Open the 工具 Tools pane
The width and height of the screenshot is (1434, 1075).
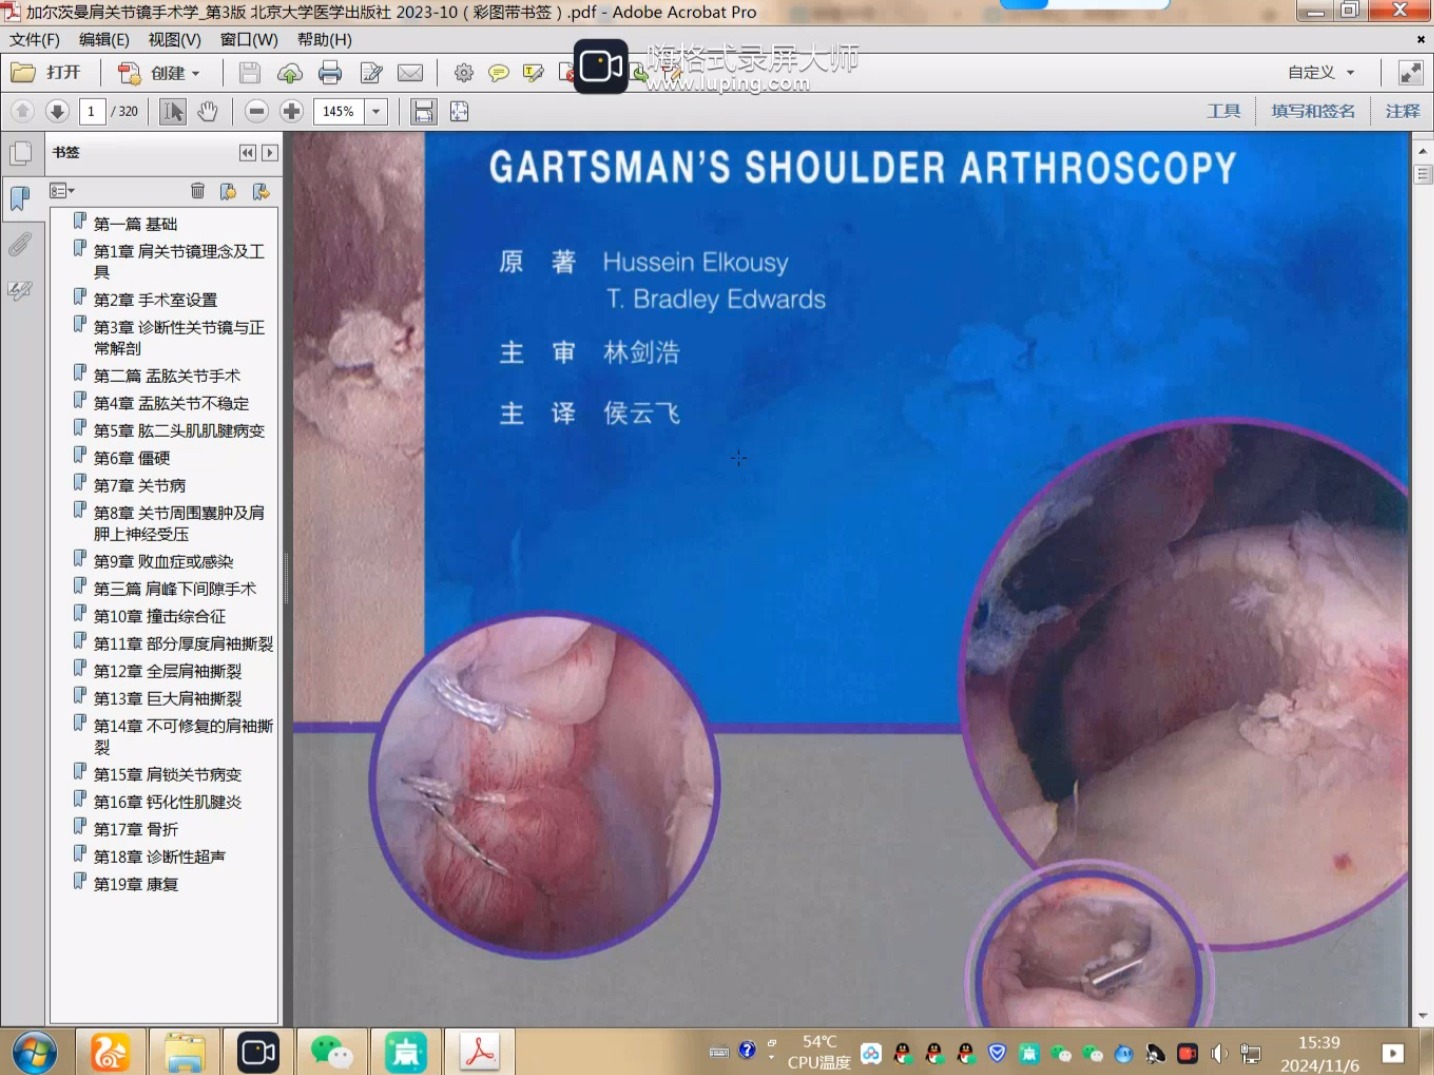click(x=1223, y=111)
